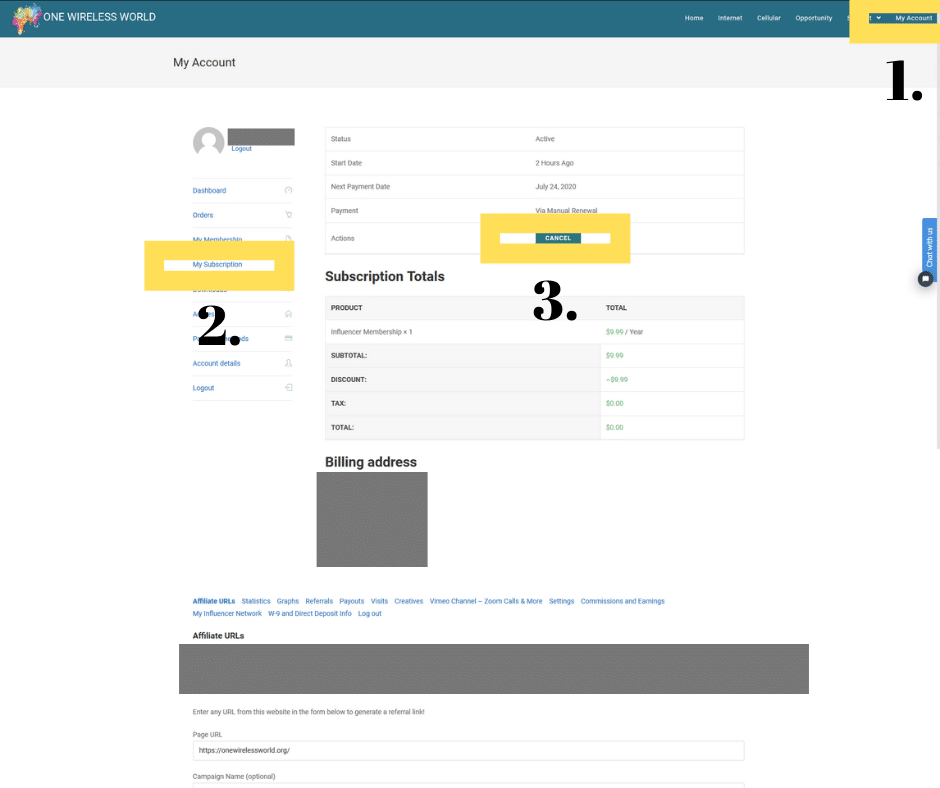
Task: Open the Dashboard gauge icon in sidebar
Action: coord(288,190)
